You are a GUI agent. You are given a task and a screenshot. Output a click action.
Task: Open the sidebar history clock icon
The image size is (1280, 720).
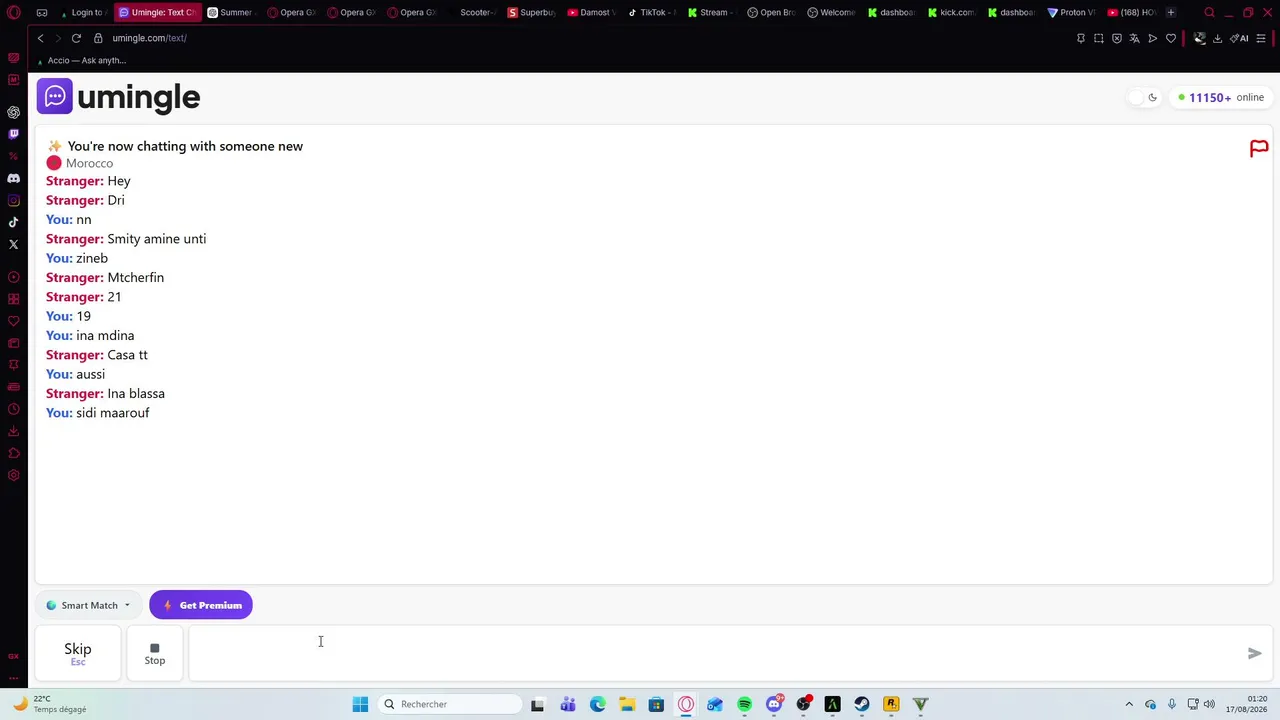(x=13, y=409)
